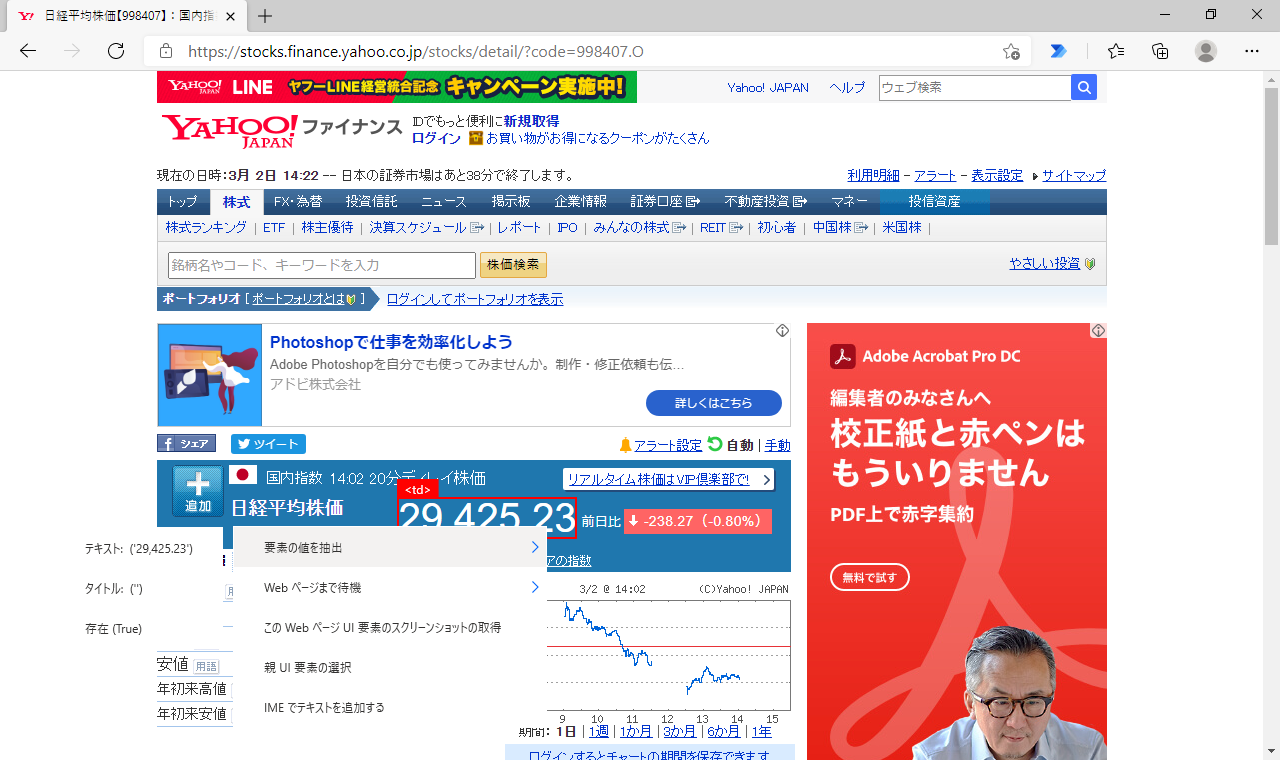Open the ETF link
This screenshot has width=1280, height=760.
coord(274,227)
